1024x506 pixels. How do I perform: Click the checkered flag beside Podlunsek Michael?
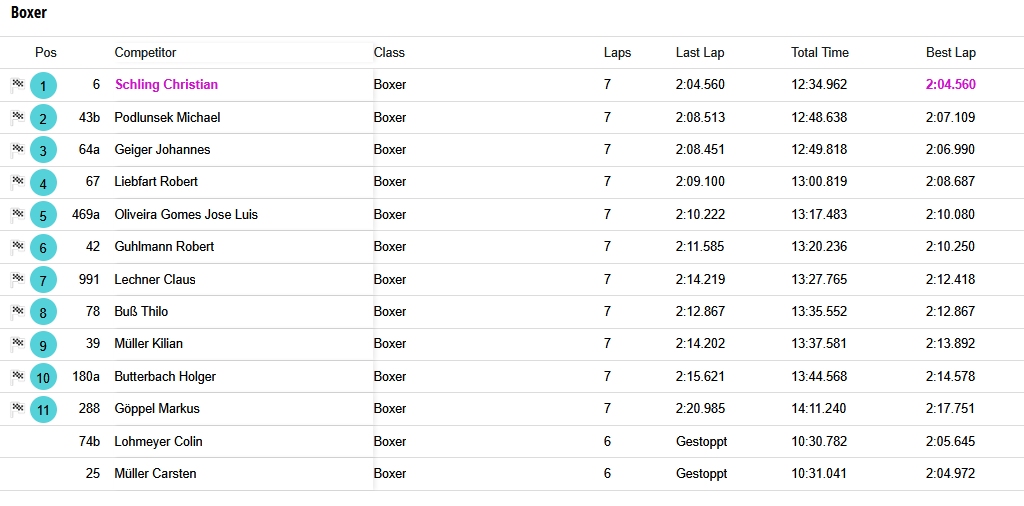[18, 117]
